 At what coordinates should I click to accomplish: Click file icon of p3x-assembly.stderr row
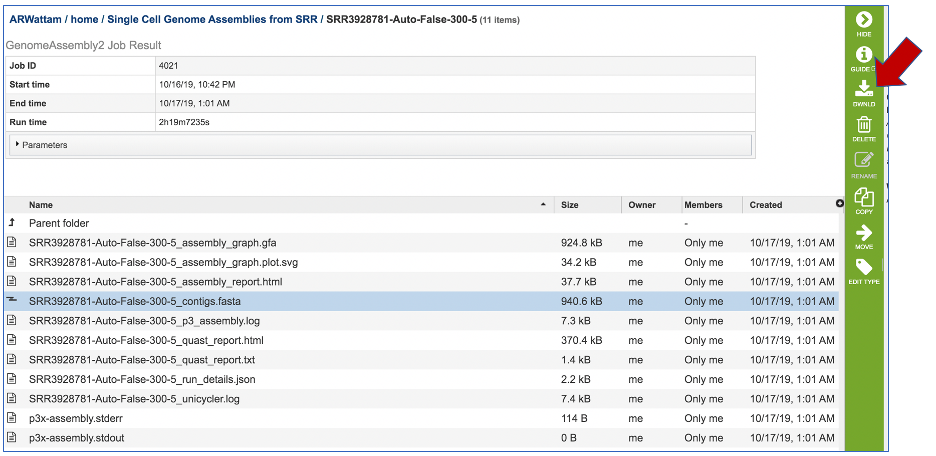[x=11, y=418]
